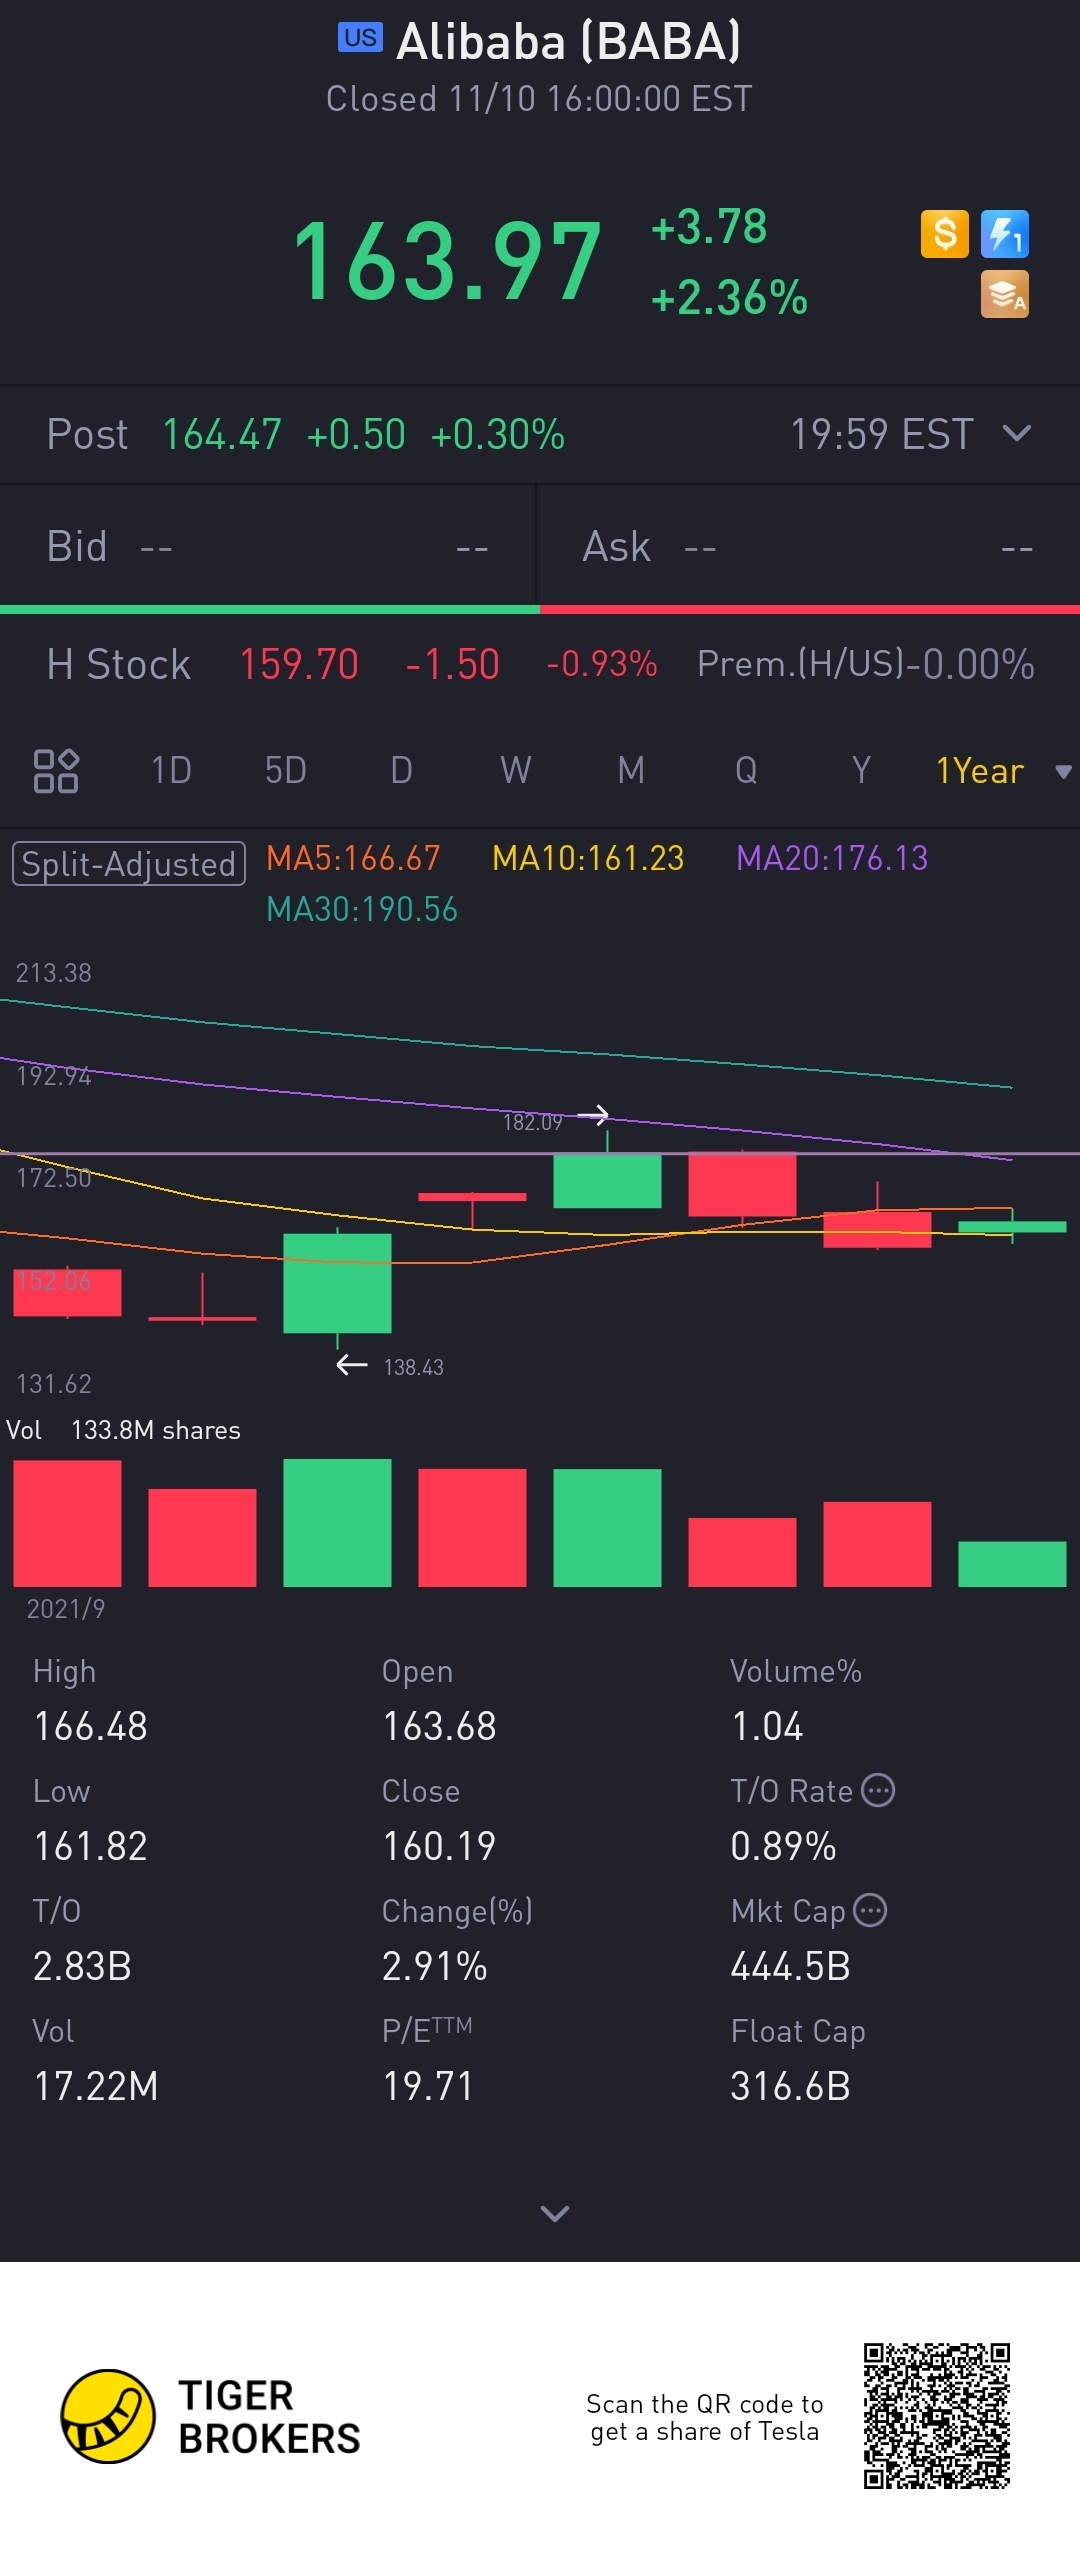
Task: Tap the P/E TTM value 19.71
Action: pos(428,2086)
